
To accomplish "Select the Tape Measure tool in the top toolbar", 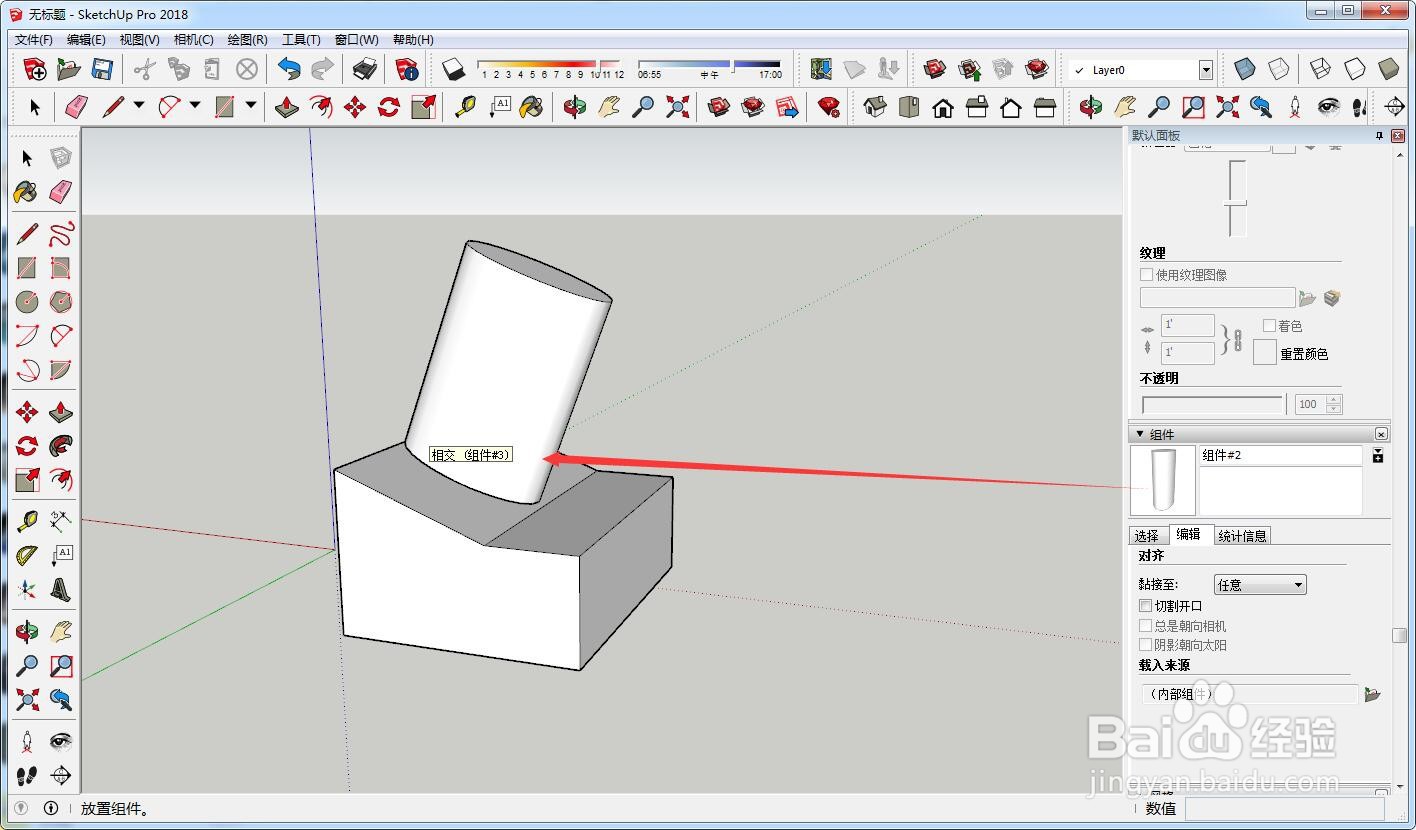I will (x=465, y=107).
